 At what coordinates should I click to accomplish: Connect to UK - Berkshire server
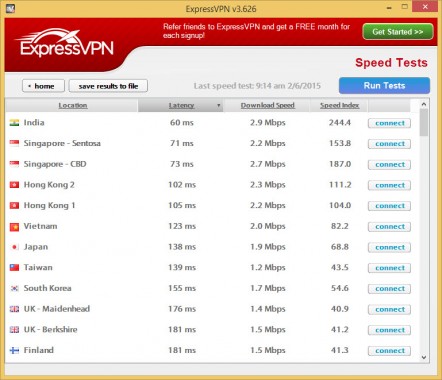tap(389, 330)
